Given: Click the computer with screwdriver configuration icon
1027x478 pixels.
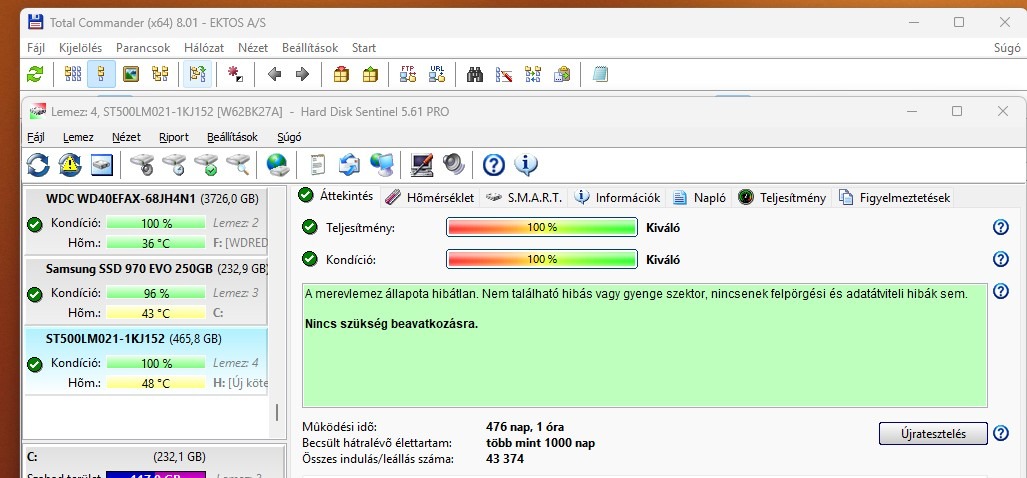Looking at the screenshot, I should [x=422, y=164].
